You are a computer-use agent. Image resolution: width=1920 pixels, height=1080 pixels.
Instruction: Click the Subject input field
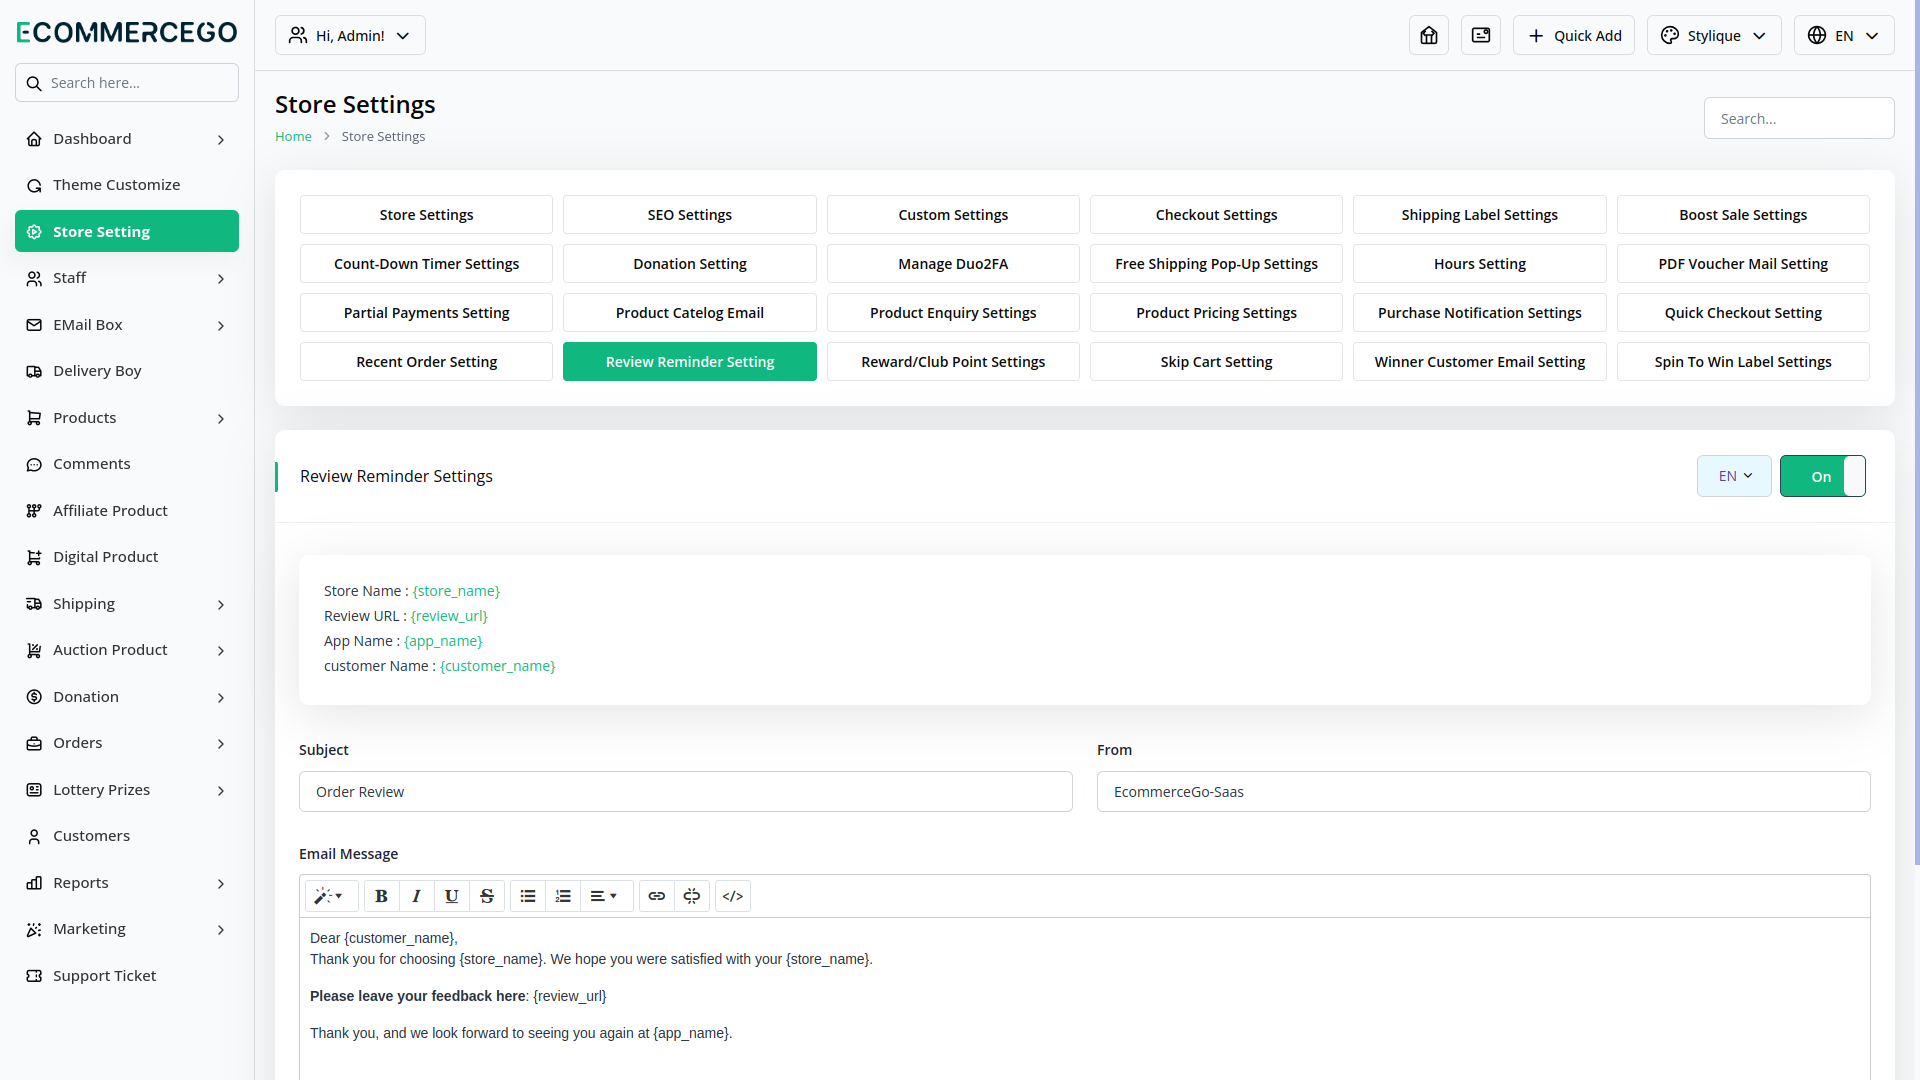[686, 792]
